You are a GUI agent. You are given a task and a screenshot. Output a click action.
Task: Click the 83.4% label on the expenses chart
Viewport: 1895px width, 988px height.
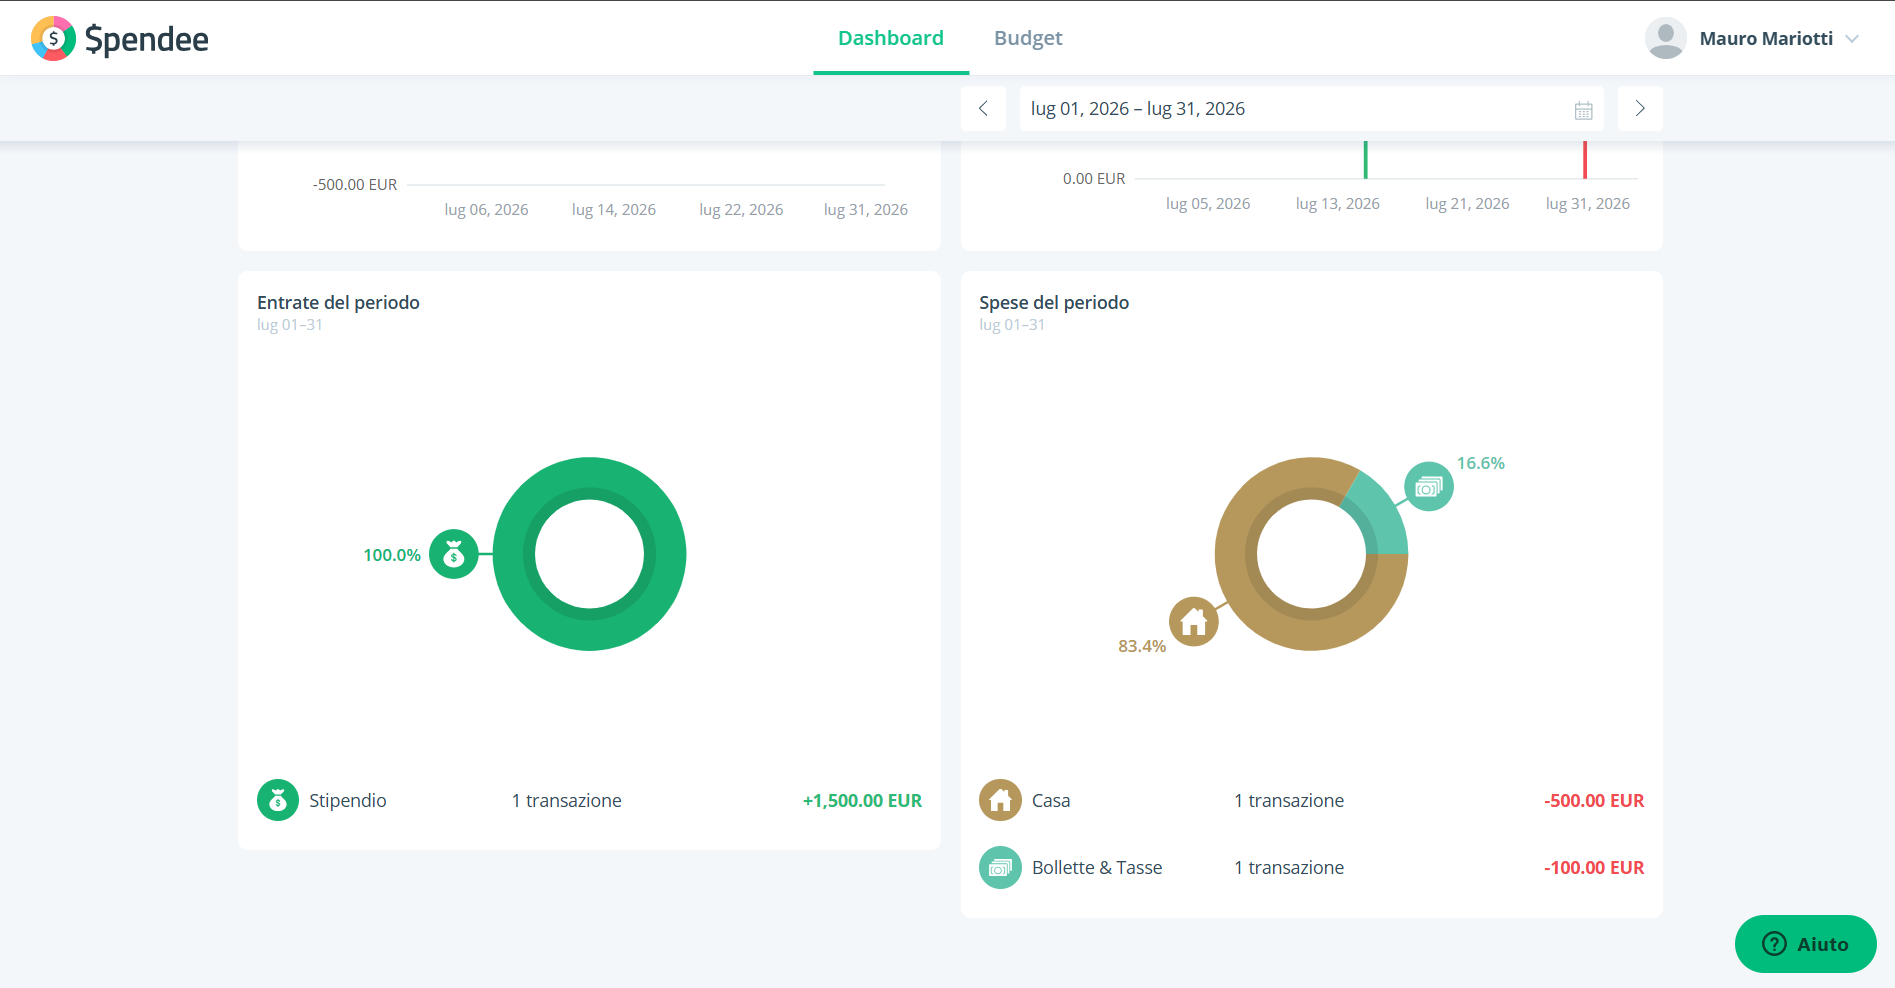(x=1142, y=646)
